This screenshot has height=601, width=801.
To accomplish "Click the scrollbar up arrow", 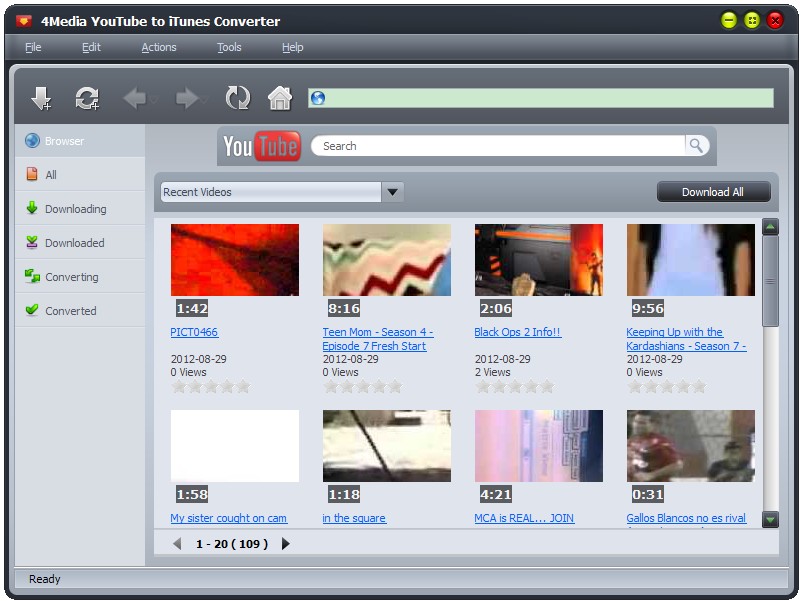I will point(770,226).
